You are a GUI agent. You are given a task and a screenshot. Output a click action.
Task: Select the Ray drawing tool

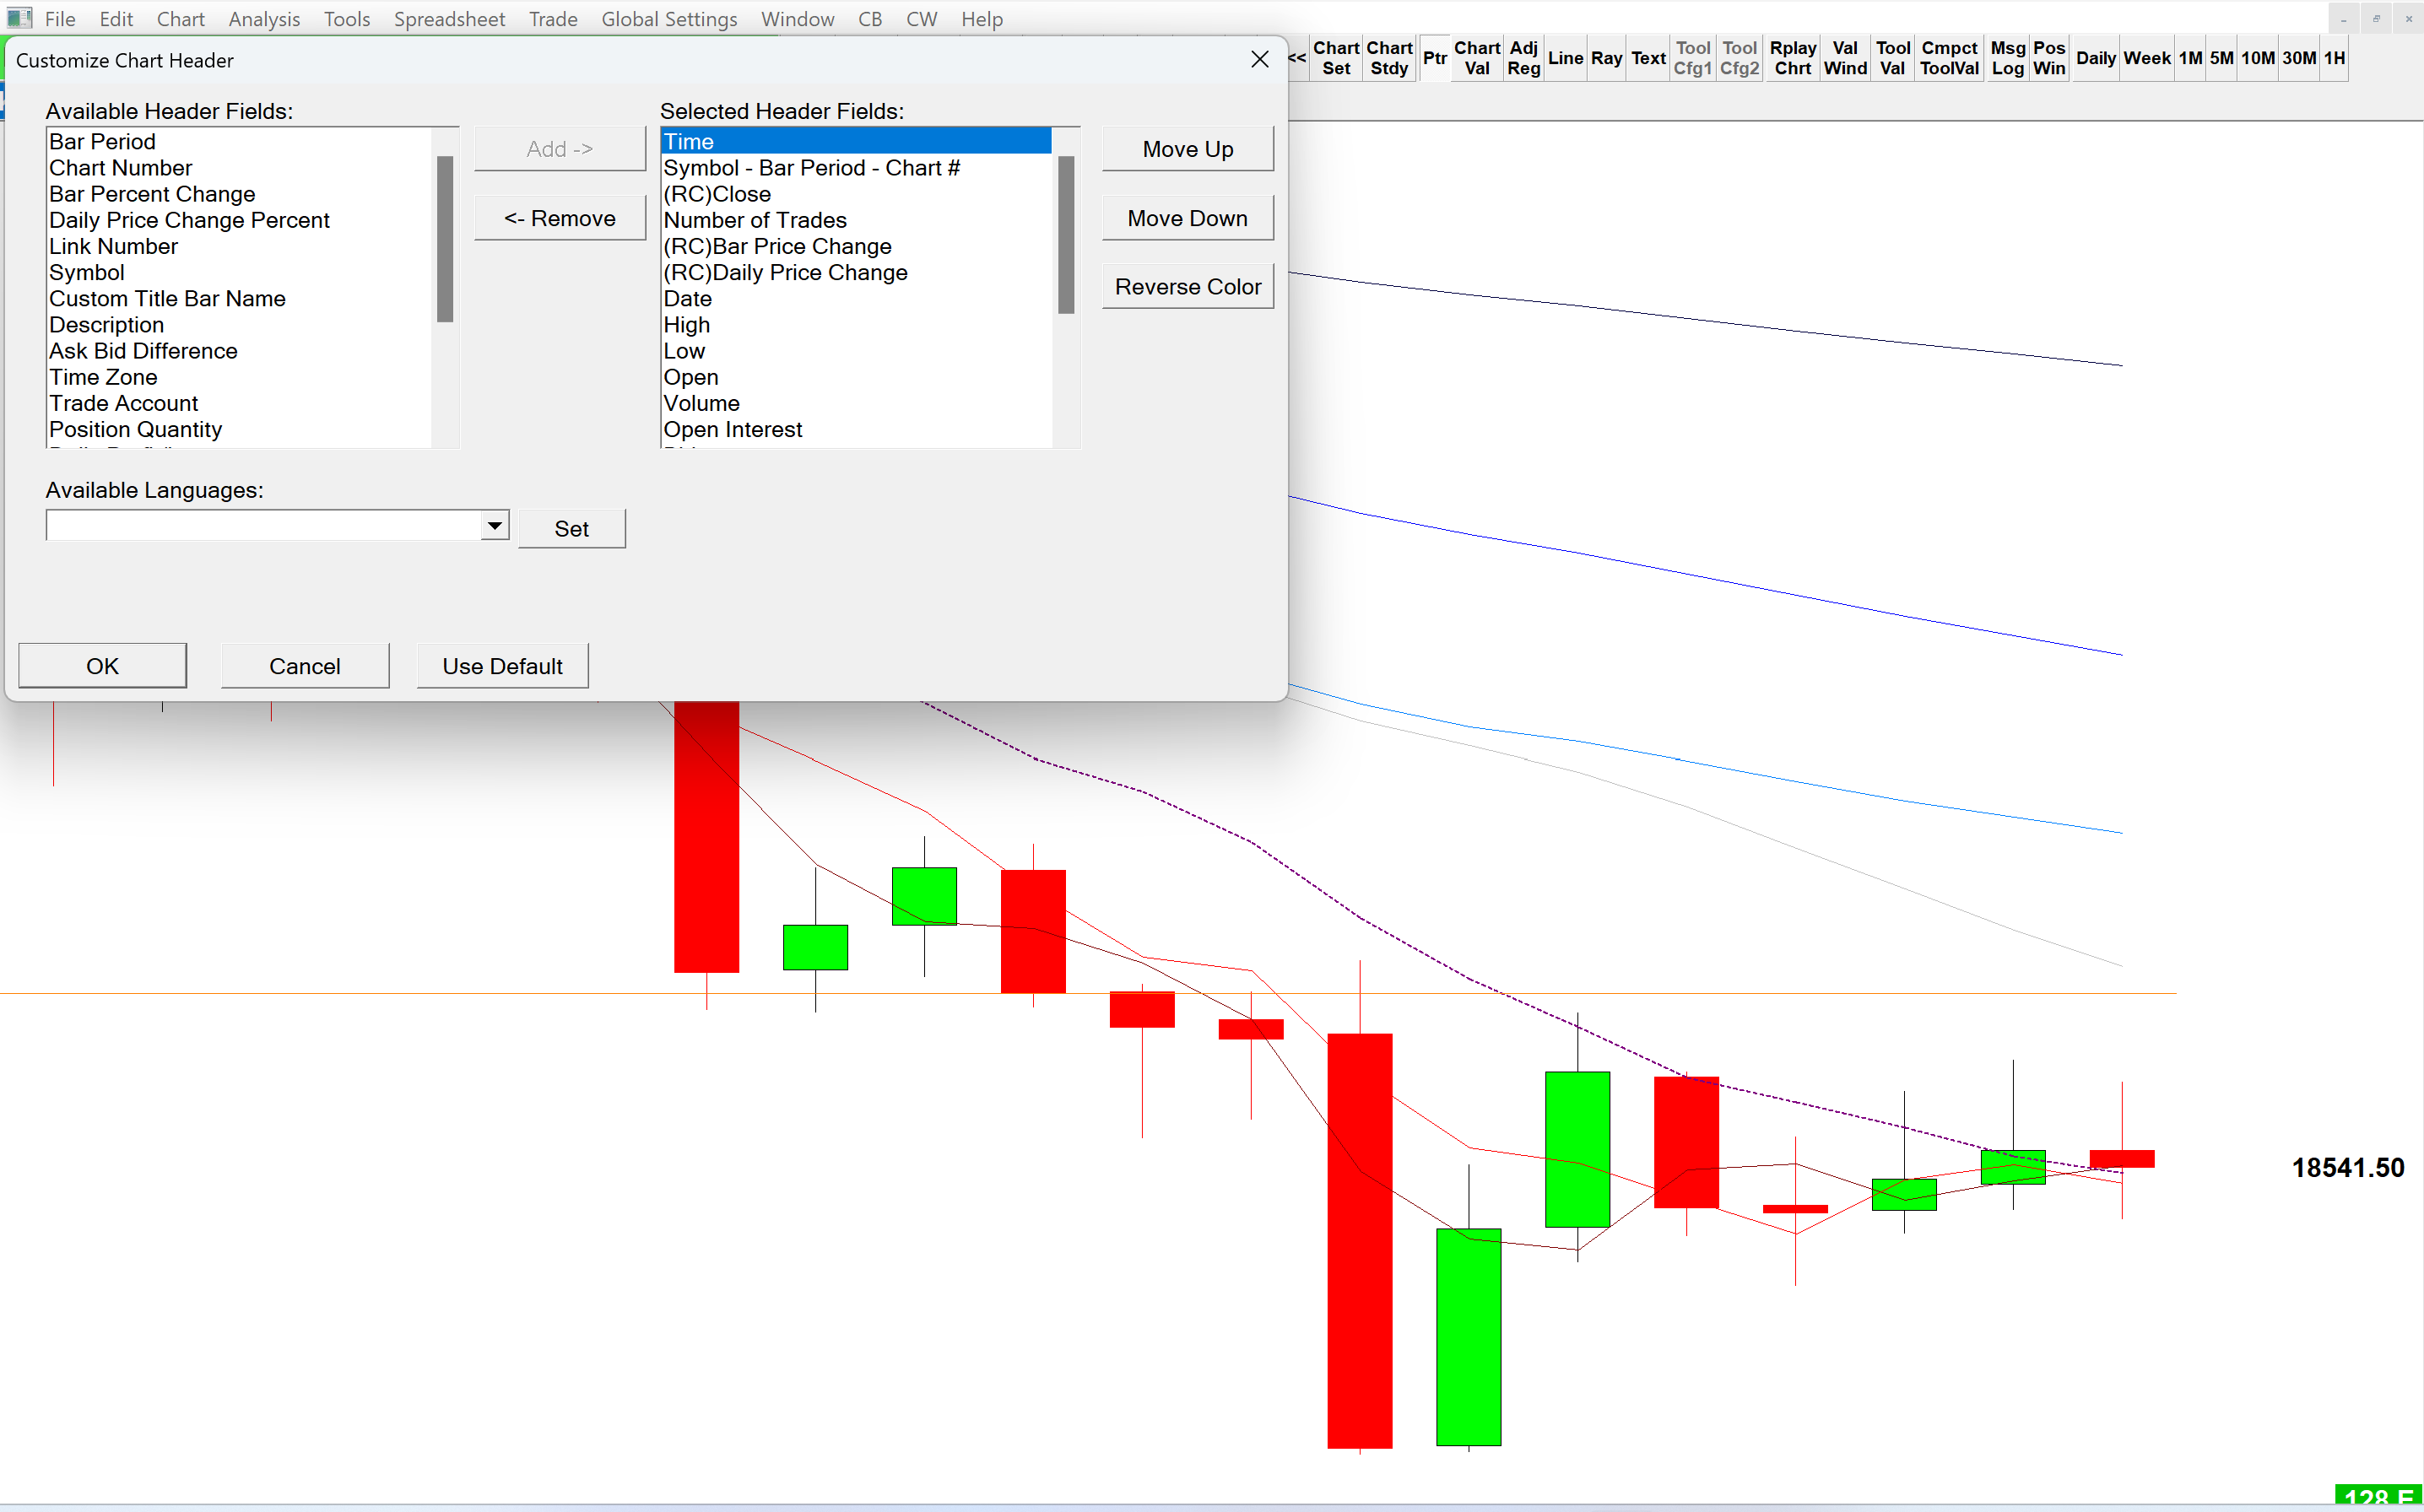[x=1605, y=58]
